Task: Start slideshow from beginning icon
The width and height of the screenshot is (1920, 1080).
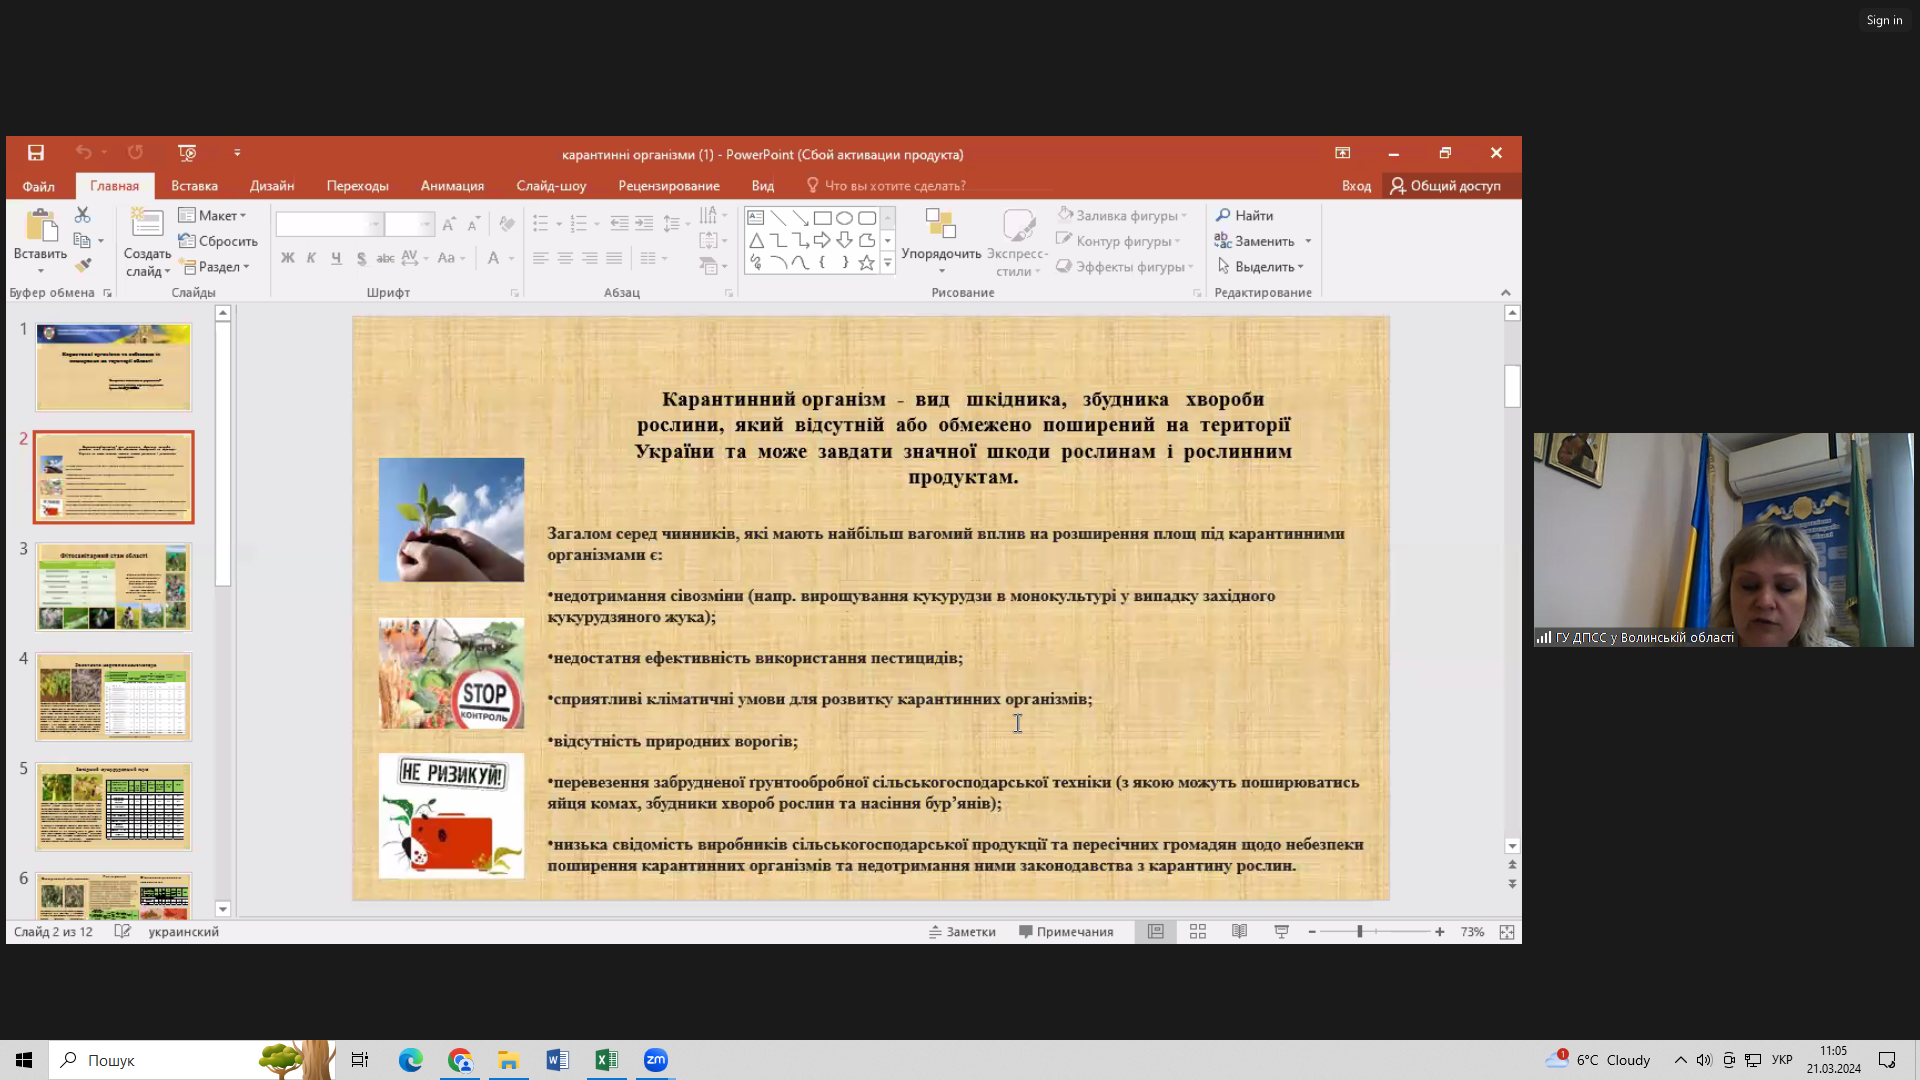Action: (187, 153)
